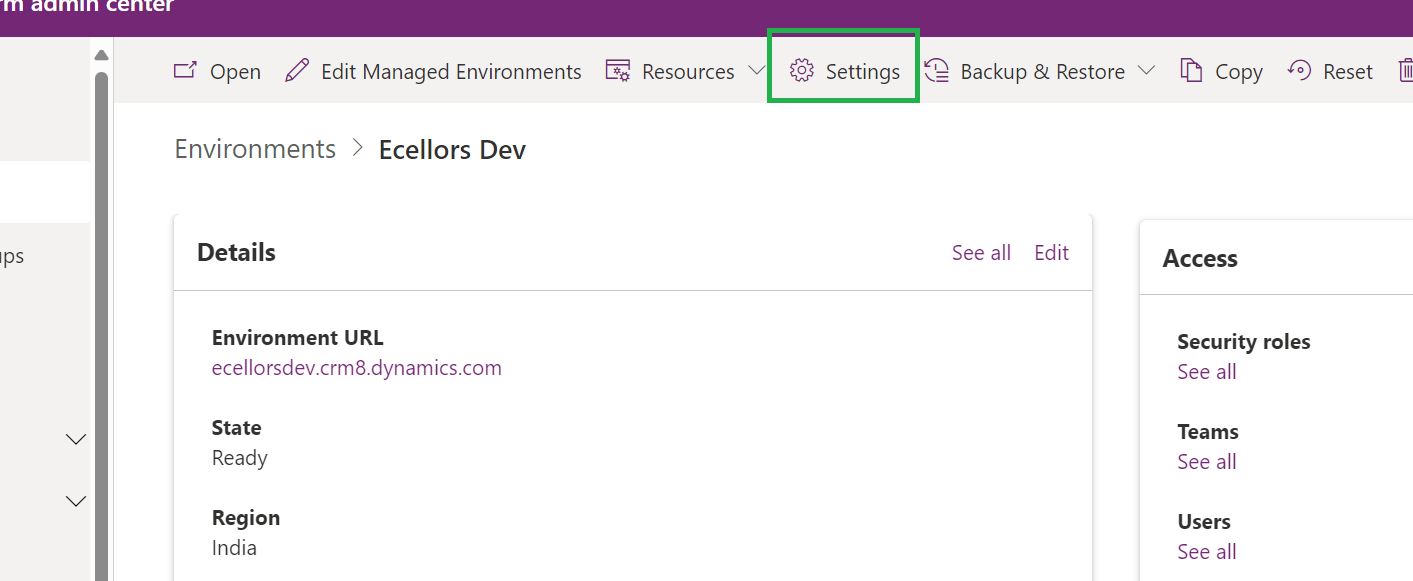Click the Resources icon in the command bar
This screenshot has width=1413, height=581.
618,71
